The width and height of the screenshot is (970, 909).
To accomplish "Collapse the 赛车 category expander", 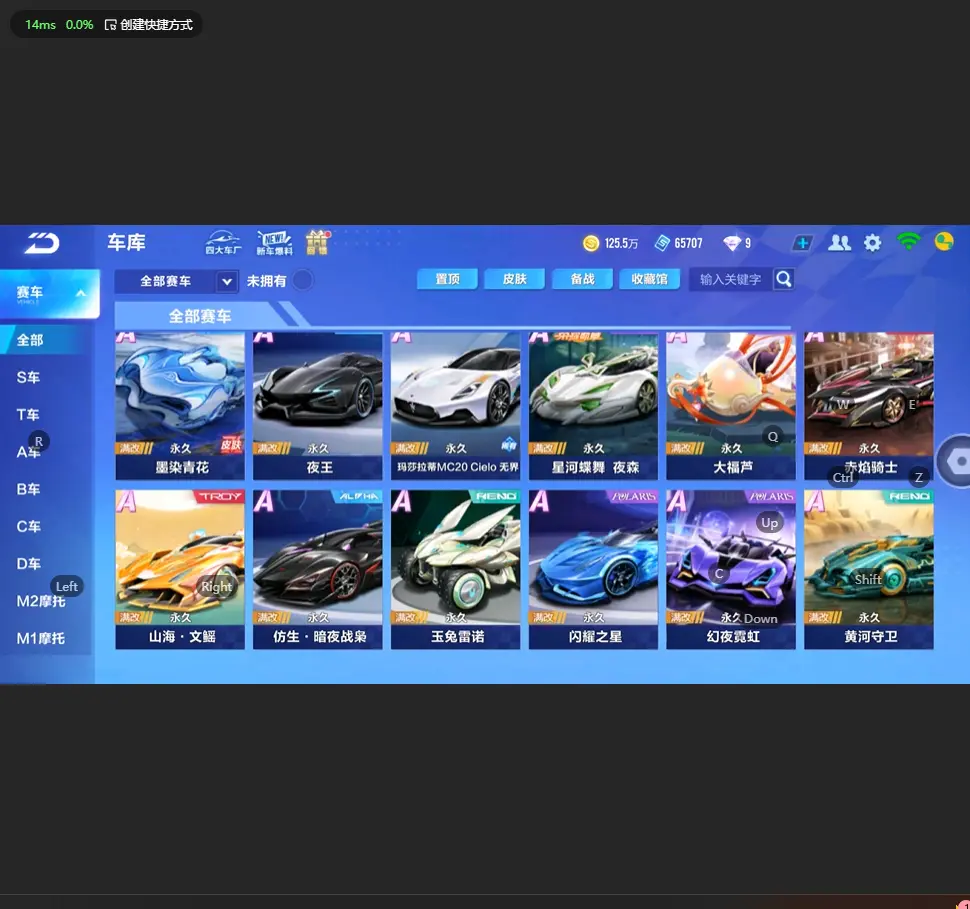I will (80, 293).
